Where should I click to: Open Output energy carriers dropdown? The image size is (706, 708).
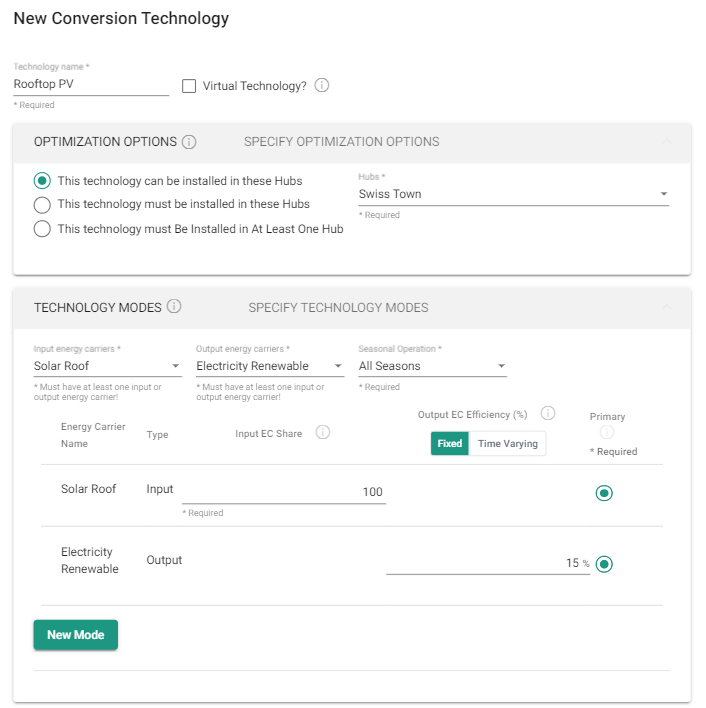[269, 366]
